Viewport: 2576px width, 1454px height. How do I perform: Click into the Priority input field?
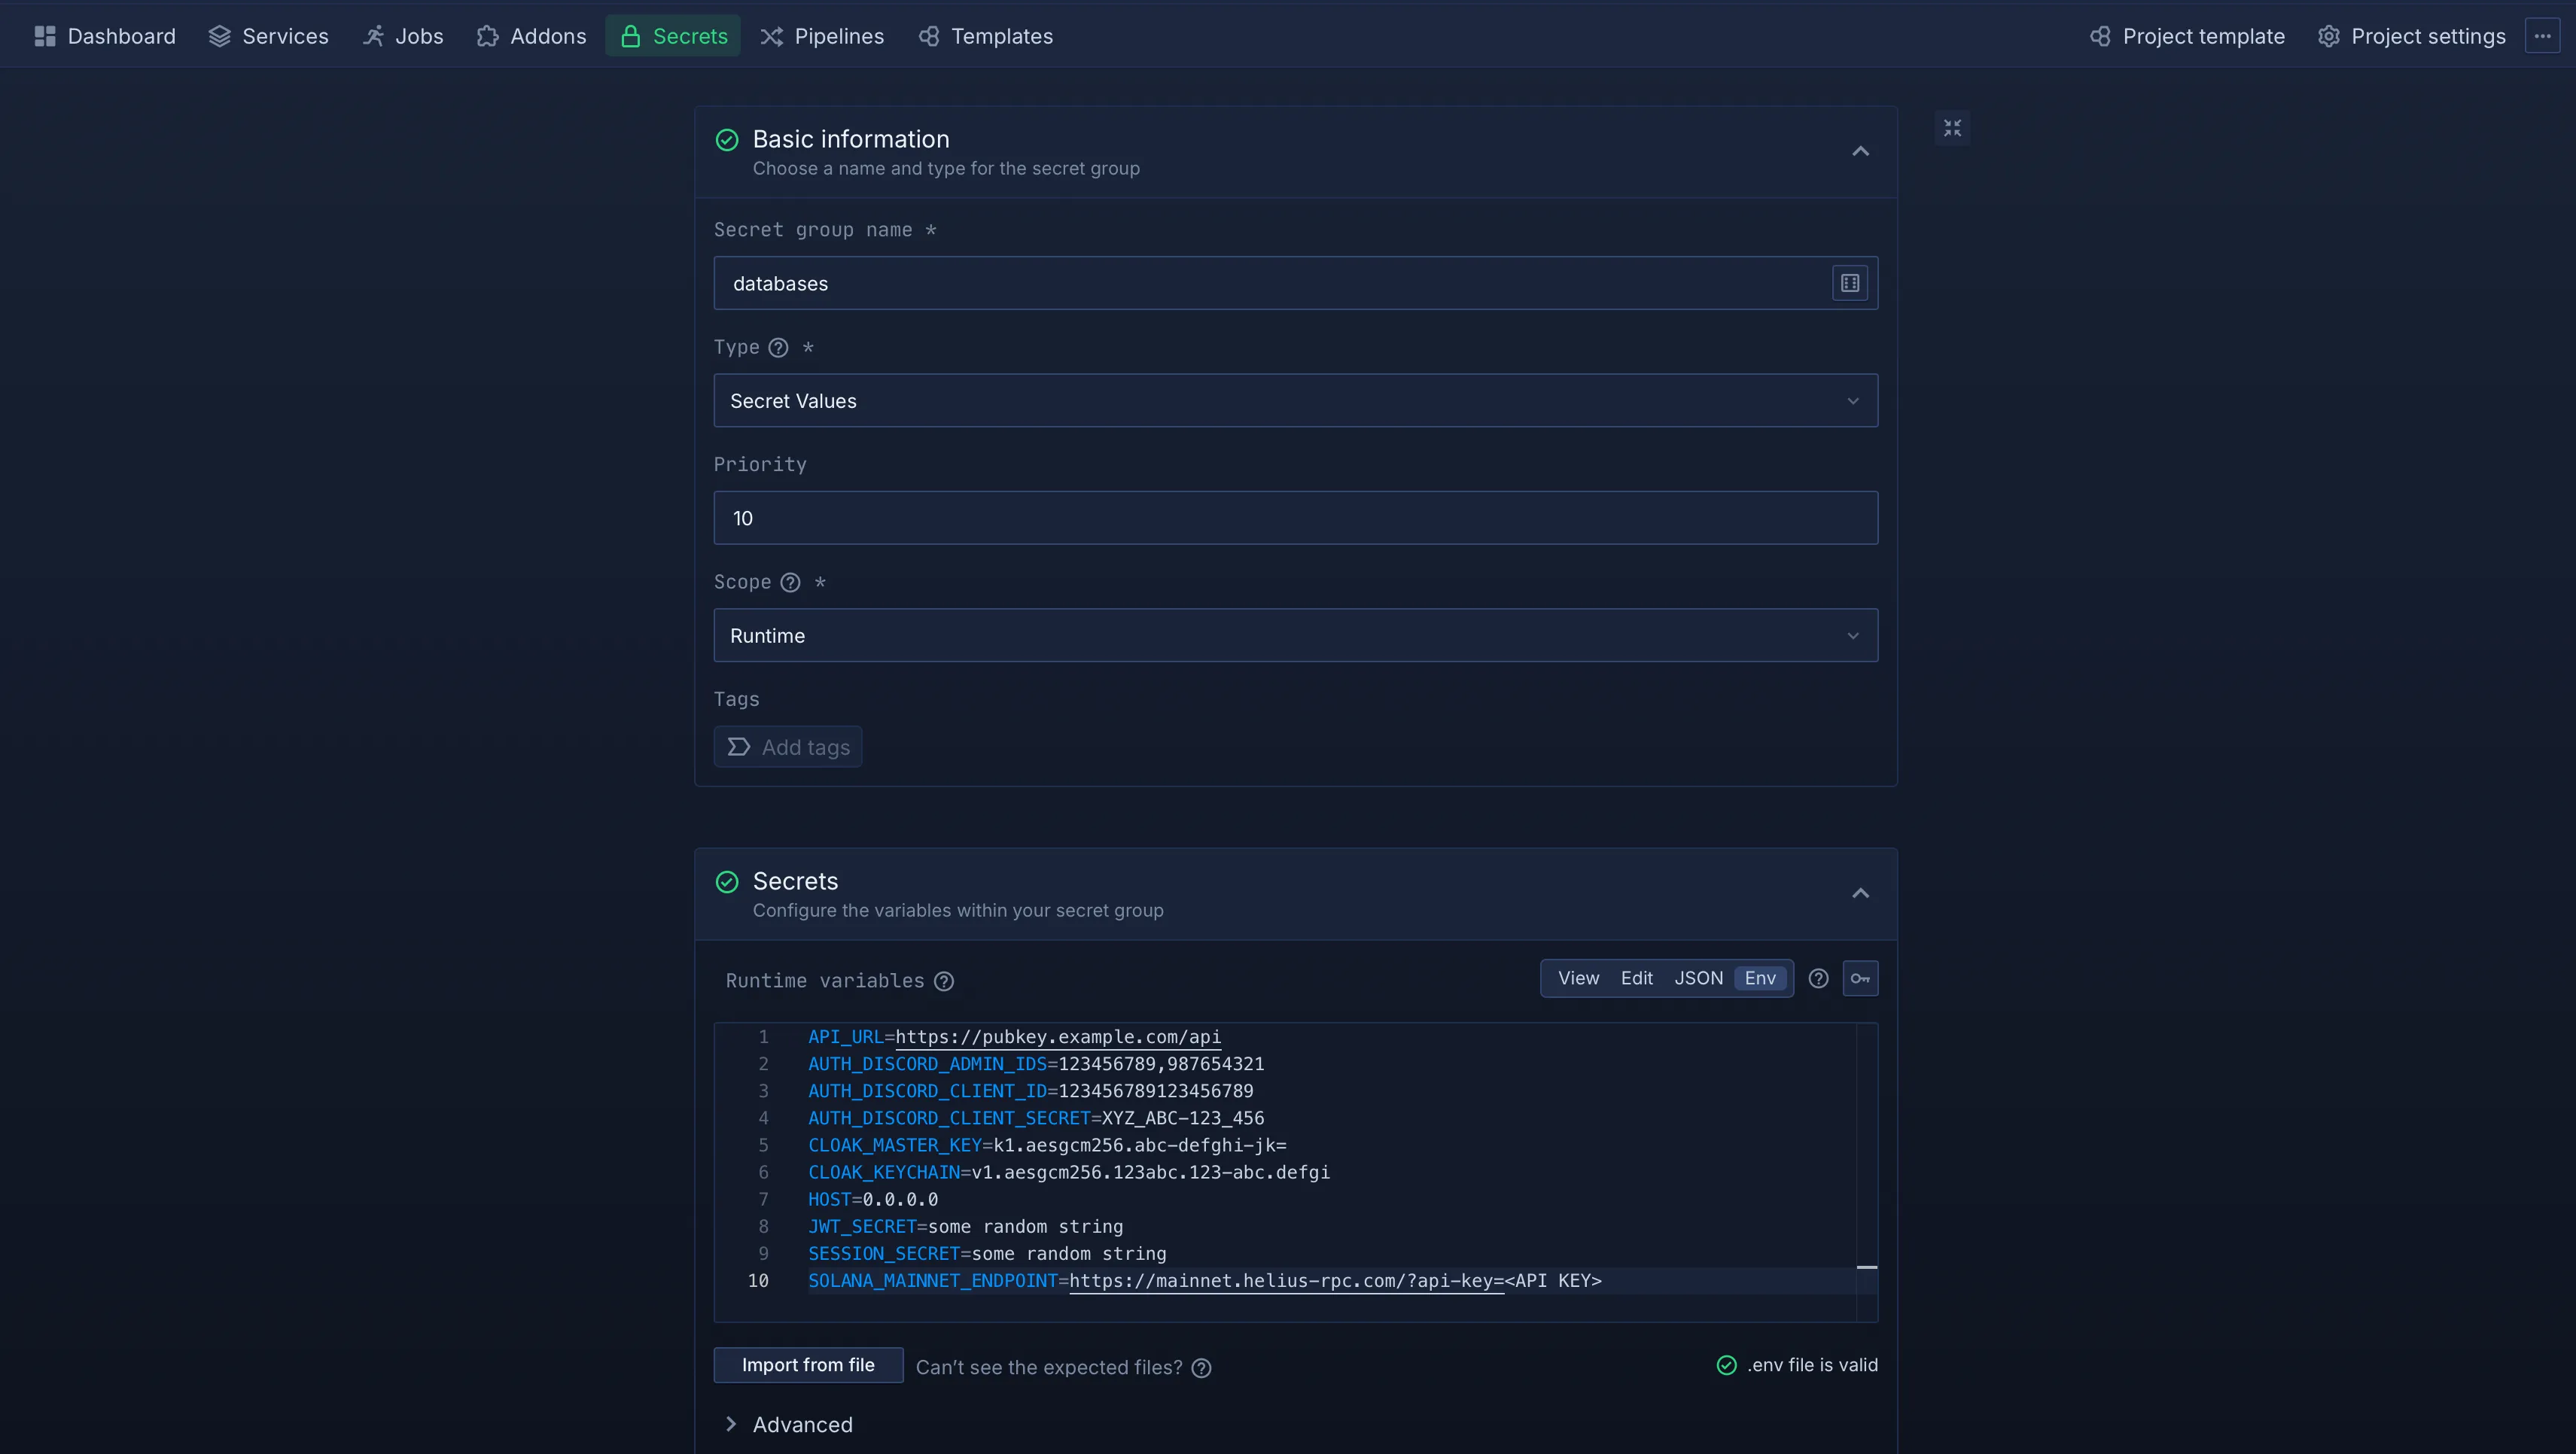pos(1295,518)
